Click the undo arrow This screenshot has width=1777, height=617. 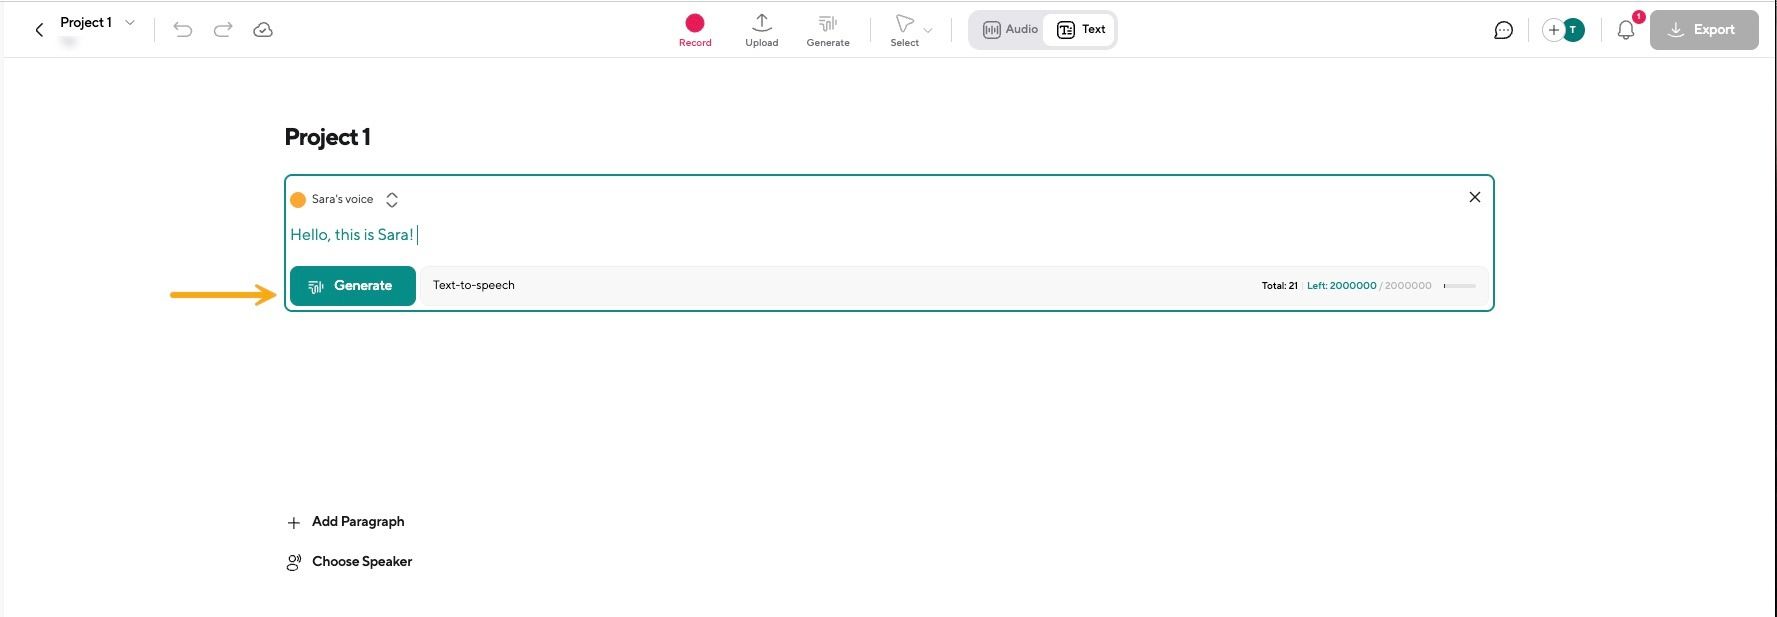[182, 30]
